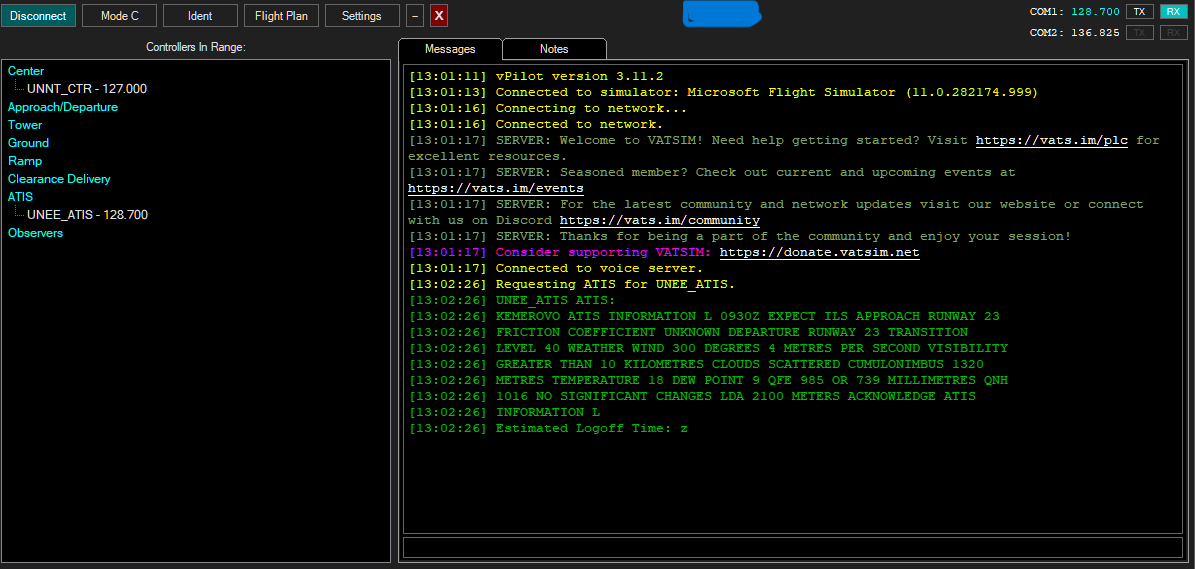Select UNNT_CTR controller entry
The image size is (1195, 569).
87,89
